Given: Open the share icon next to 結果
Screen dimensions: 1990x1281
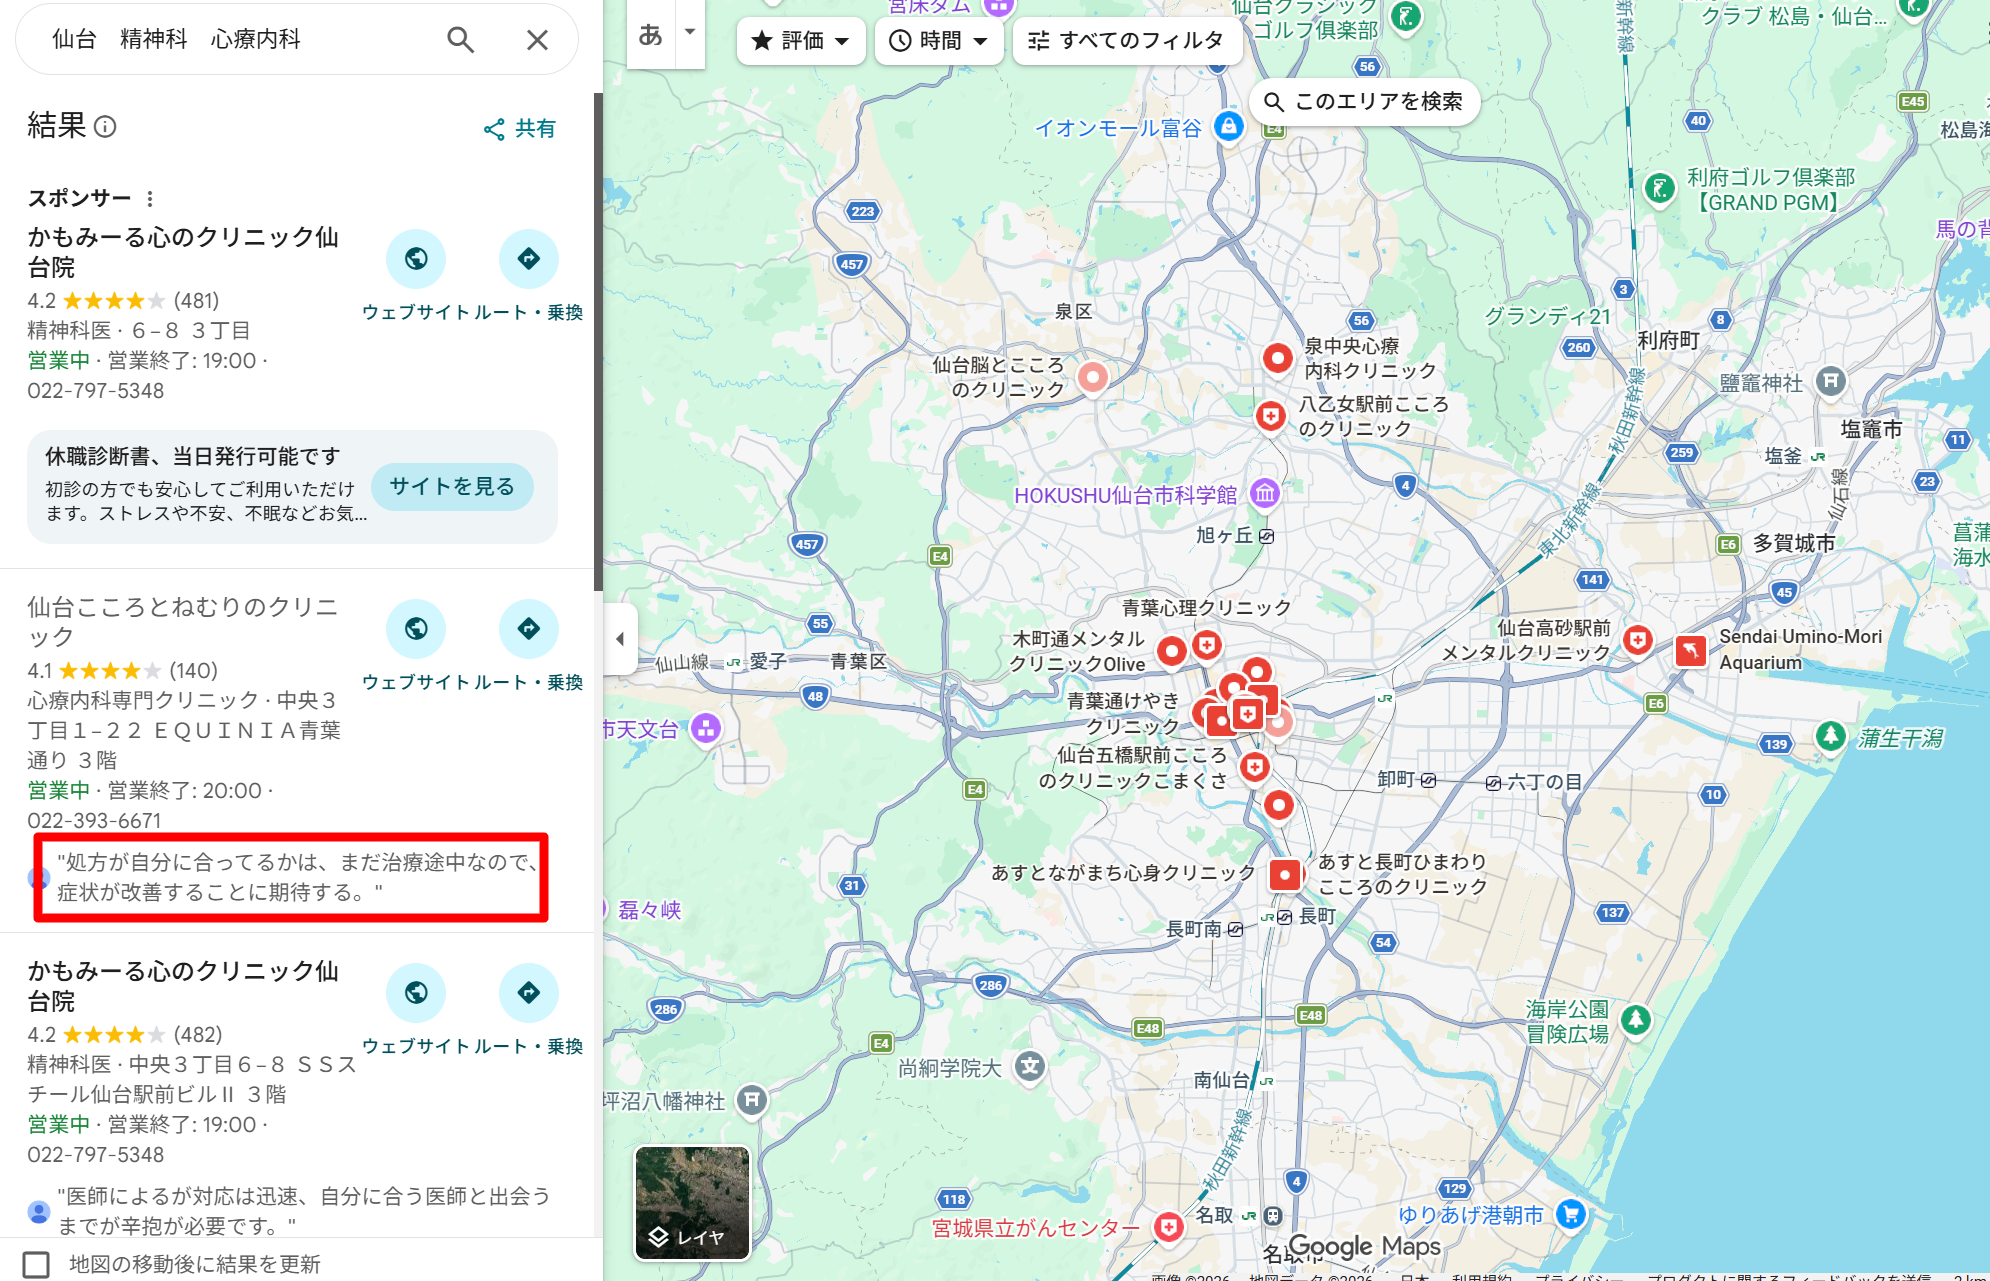Looking at the screenshot, I should tap(494, 128).
